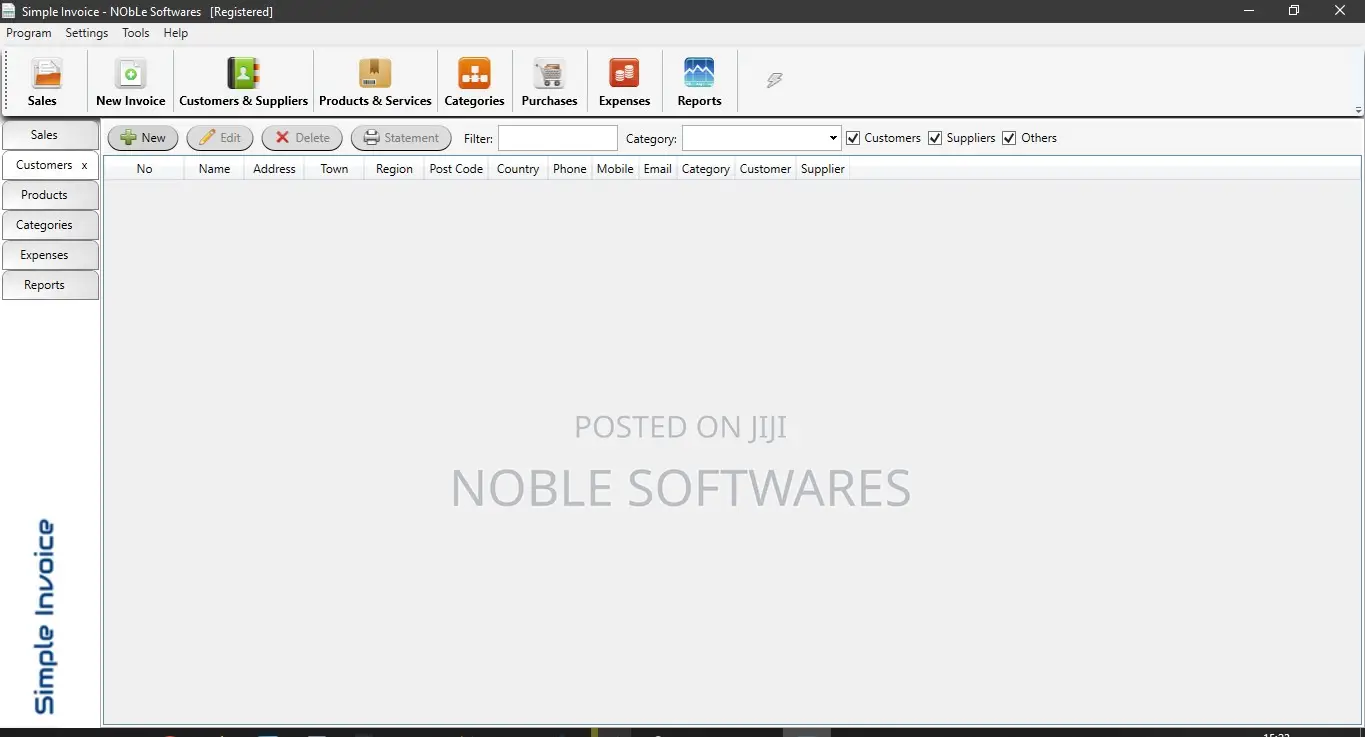Open the Help menu
Screen dimensions: 1365x737
[x=176, y=33]
